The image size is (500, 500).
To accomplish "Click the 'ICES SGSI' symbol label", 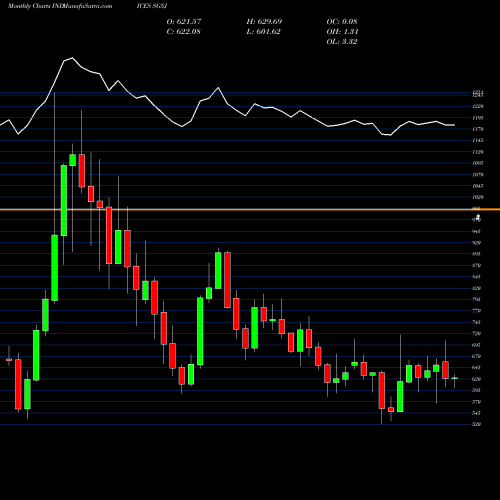I will [x=152, y=6].
